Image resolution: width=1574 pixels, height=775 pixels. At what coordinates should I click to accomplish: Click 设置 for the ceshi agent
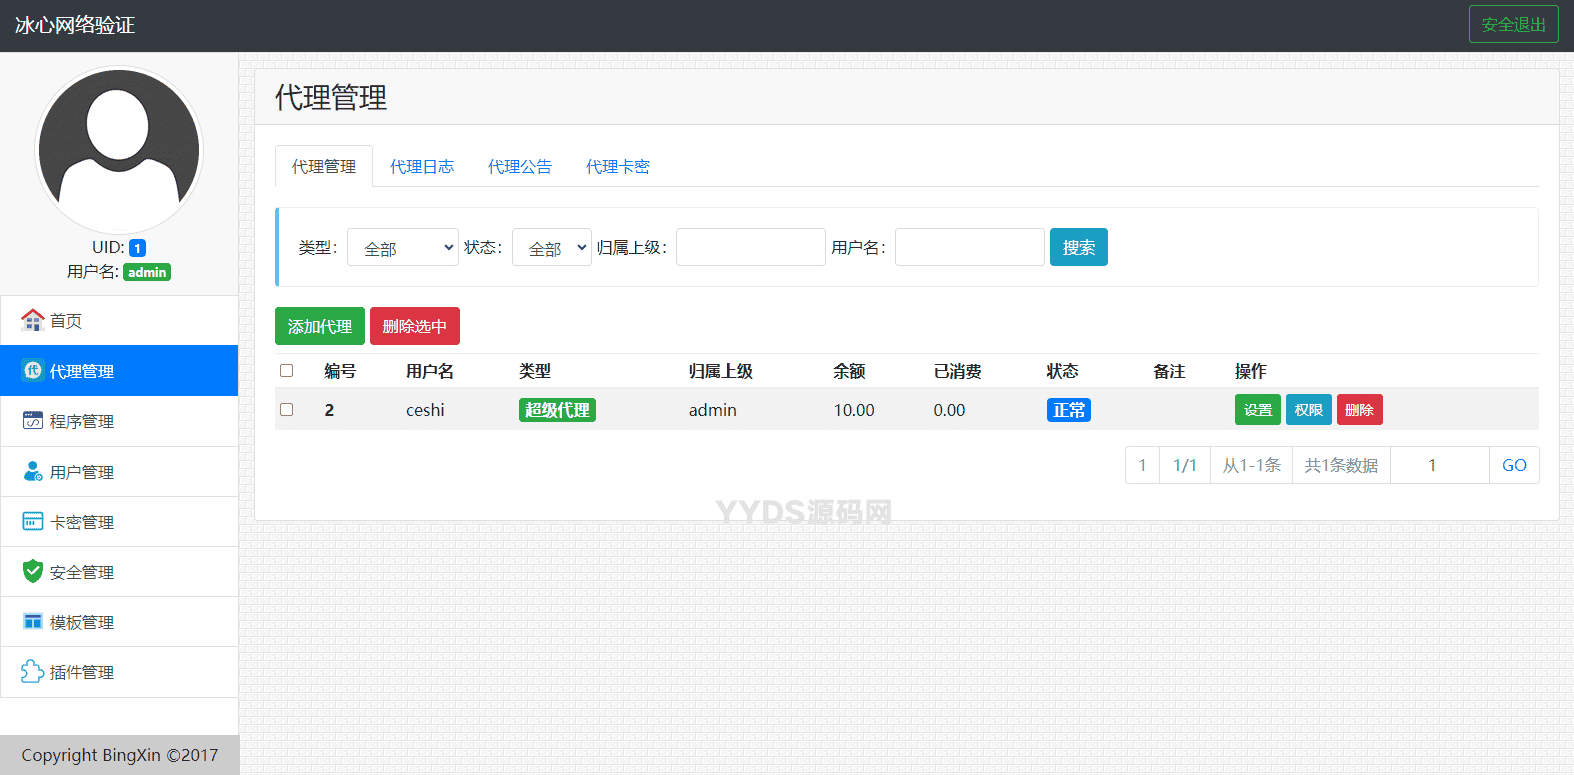(x=1258, y=410)
